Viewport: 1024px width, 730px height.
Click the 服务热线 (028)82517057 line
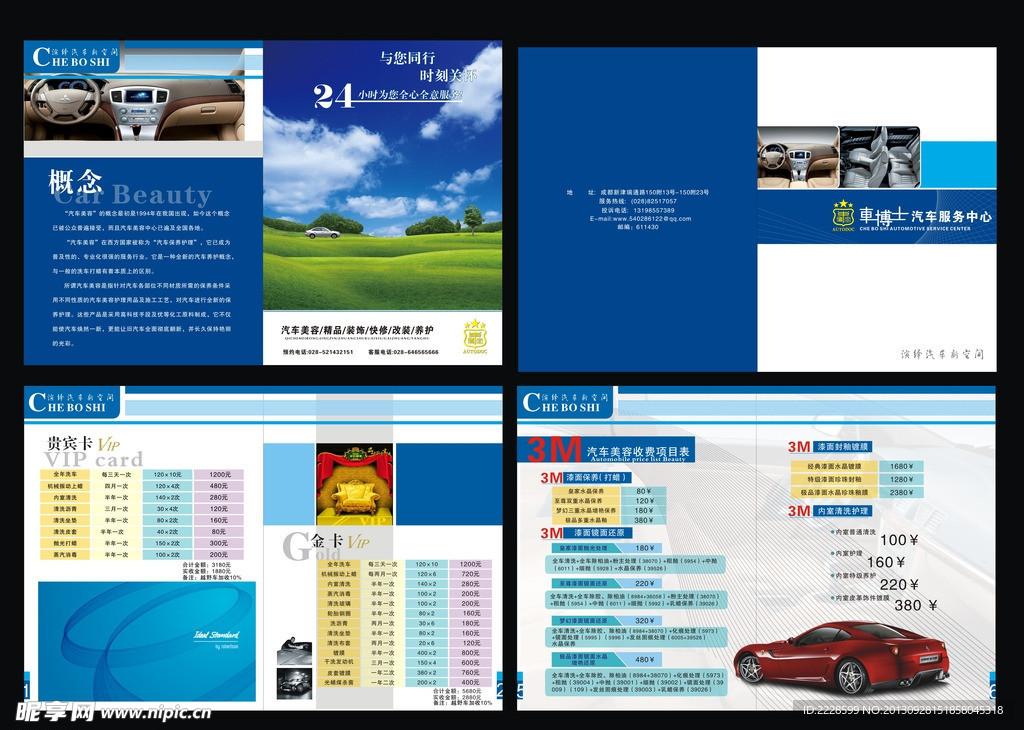tap(637, 201)
